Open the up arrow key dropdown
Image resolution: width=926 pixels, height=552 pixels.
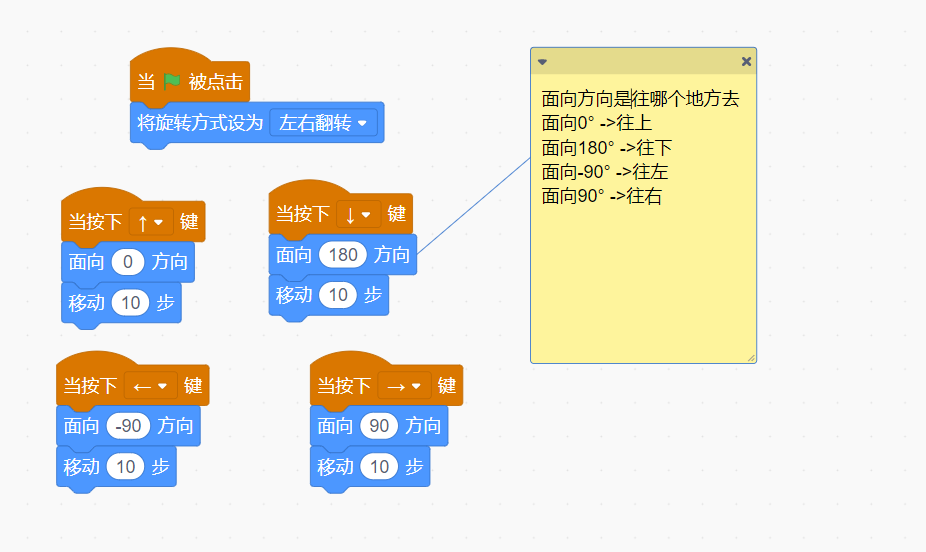point(151,222)
